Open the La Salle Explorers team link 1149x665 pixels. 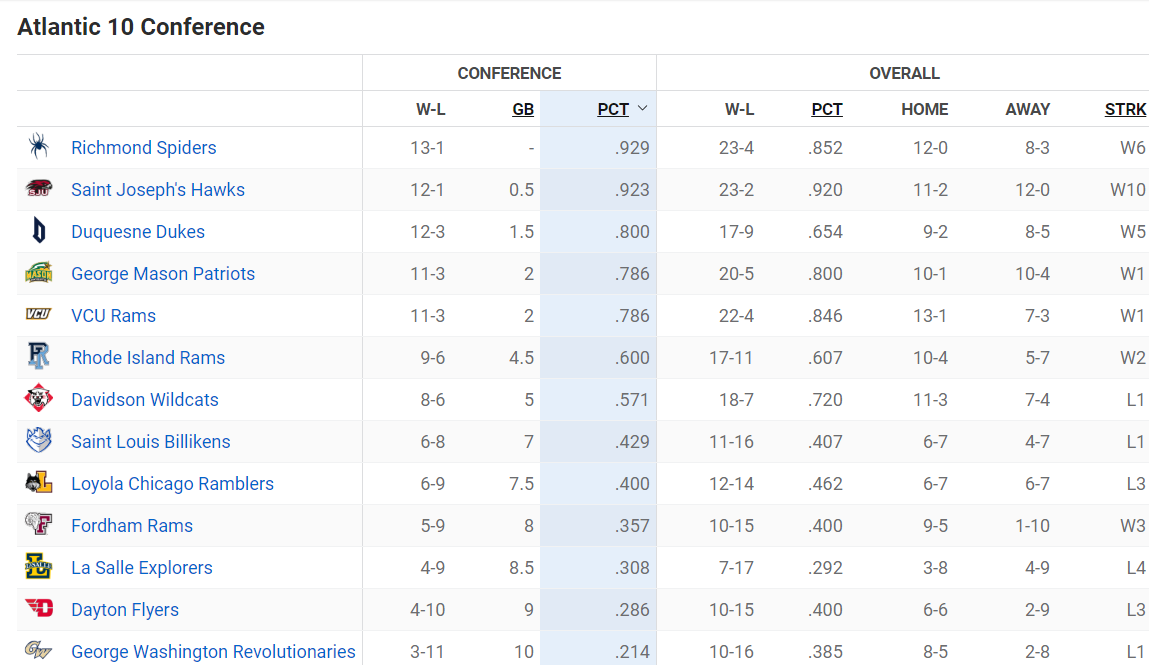(142, 567)
